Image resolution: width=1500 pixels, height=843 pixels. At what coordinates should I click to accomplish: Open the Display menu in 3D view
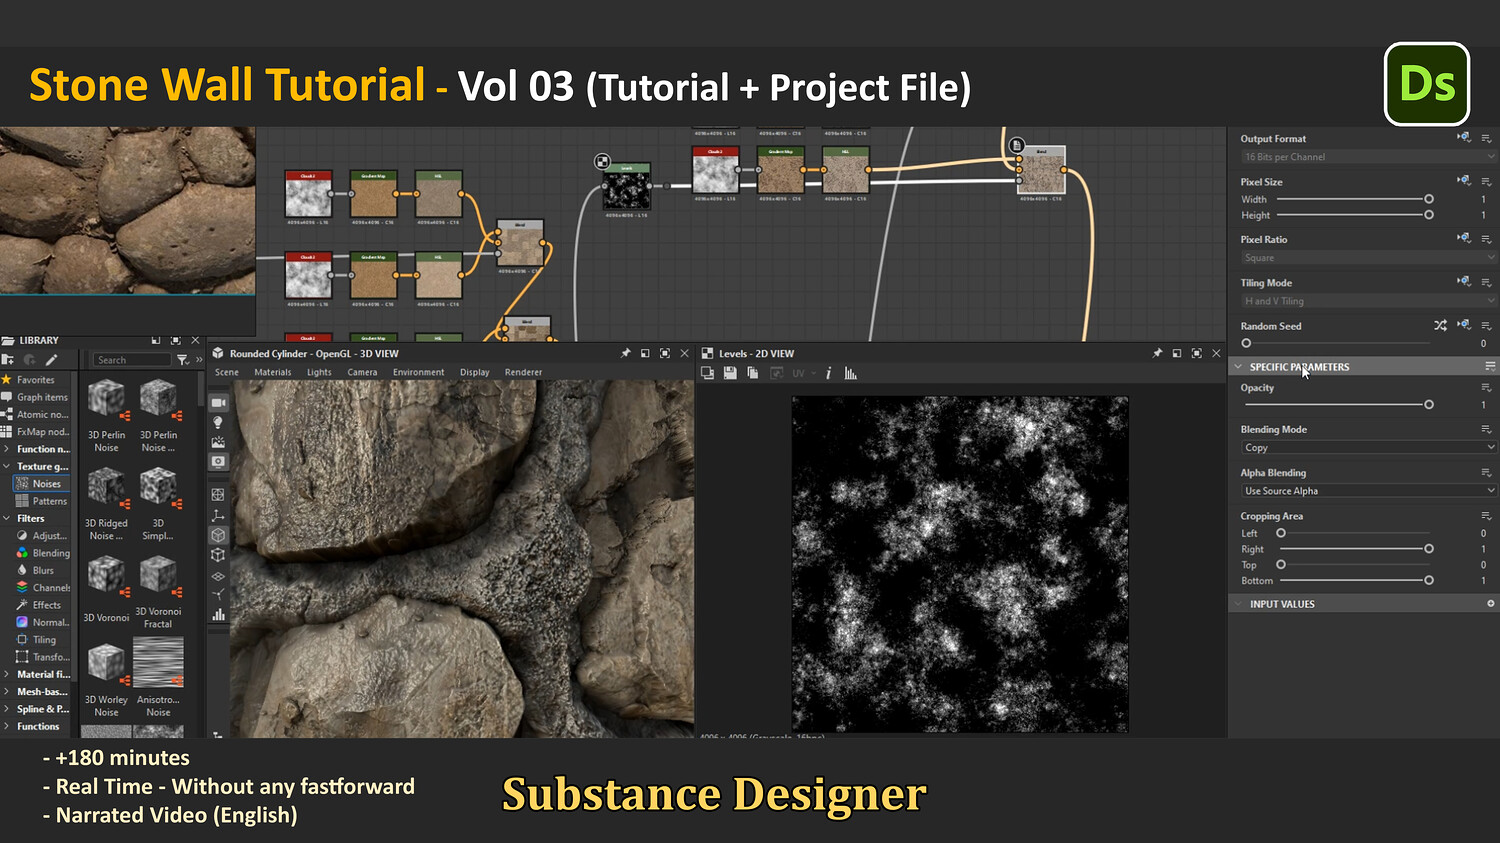click(475, 372)
